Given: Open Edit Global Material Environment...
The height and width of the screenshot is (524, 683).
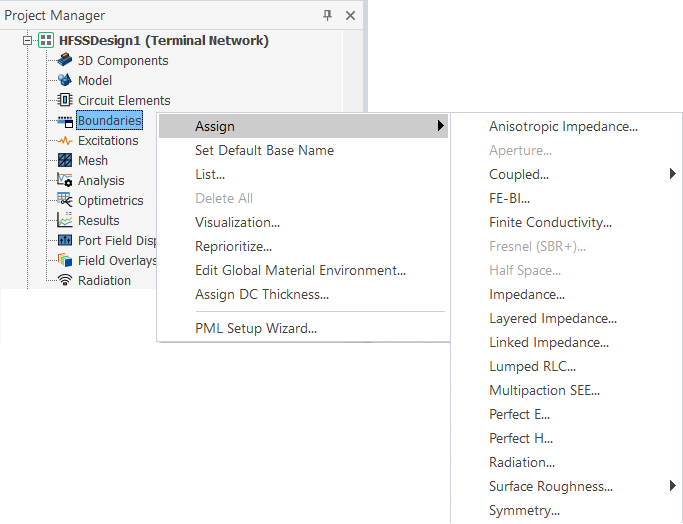Looking at the screenshot, I should [x=301, y=270].
